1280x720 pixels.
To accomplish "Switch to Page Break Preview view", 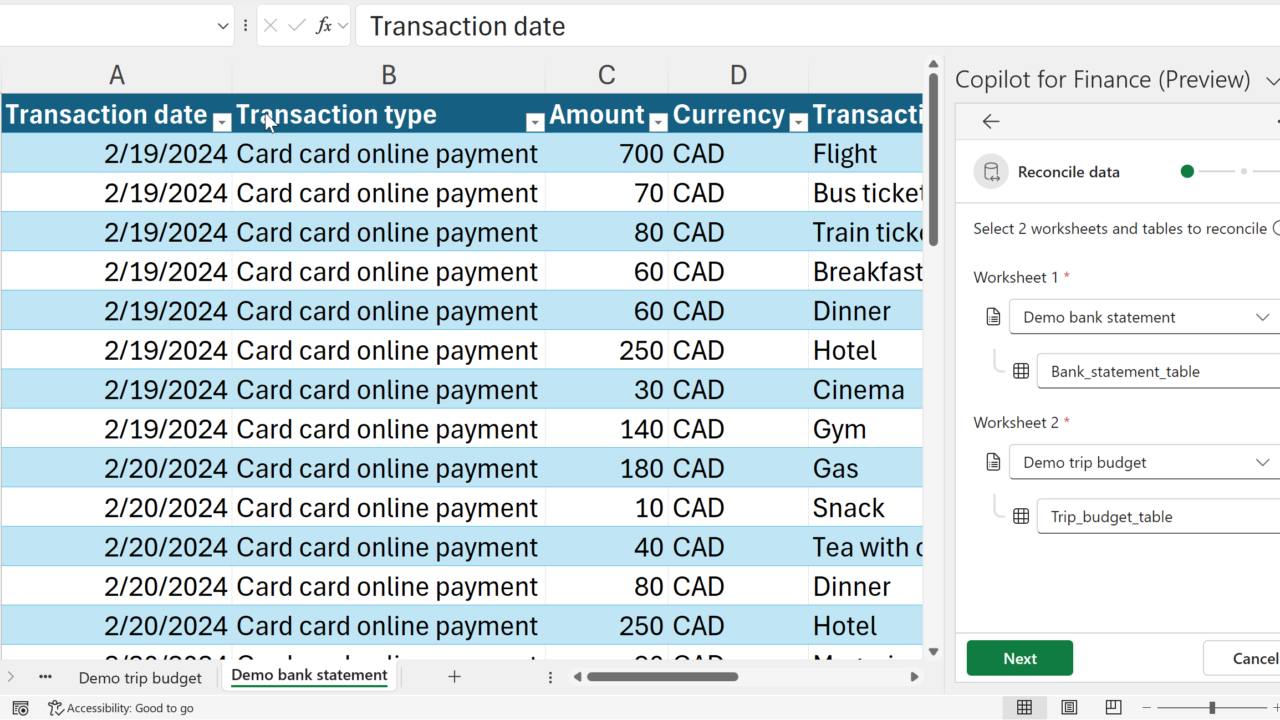I will [x=1113, y=708].
